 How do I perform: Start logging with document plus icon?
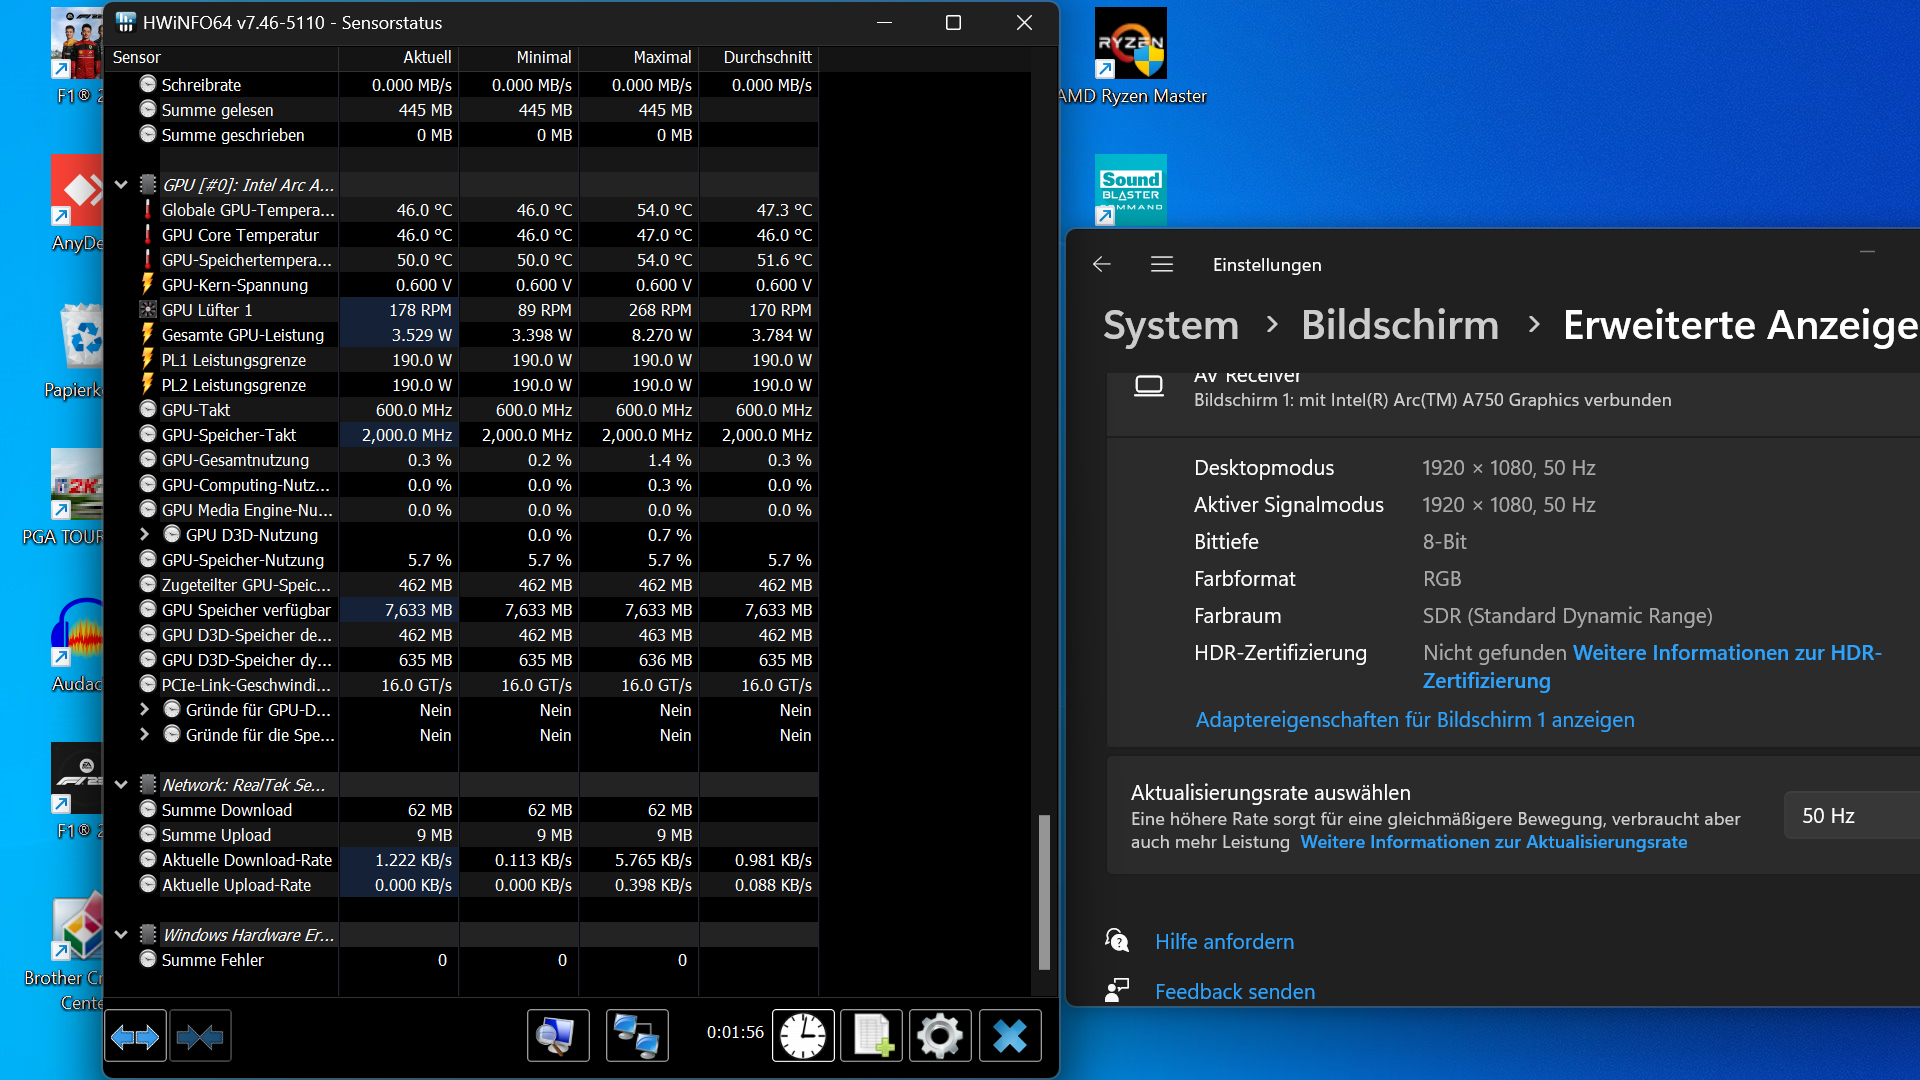pos(872,1036)
